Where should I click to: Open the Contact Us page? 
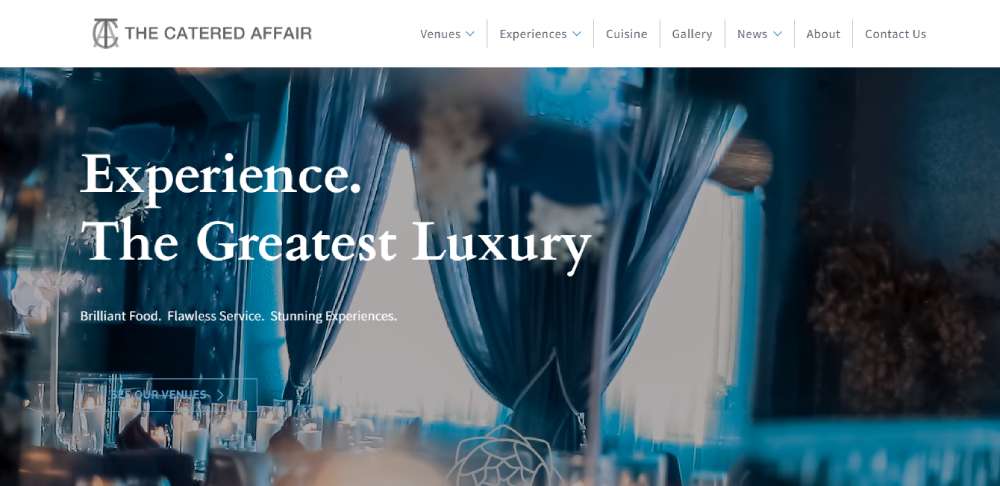[x=895, y=34]
